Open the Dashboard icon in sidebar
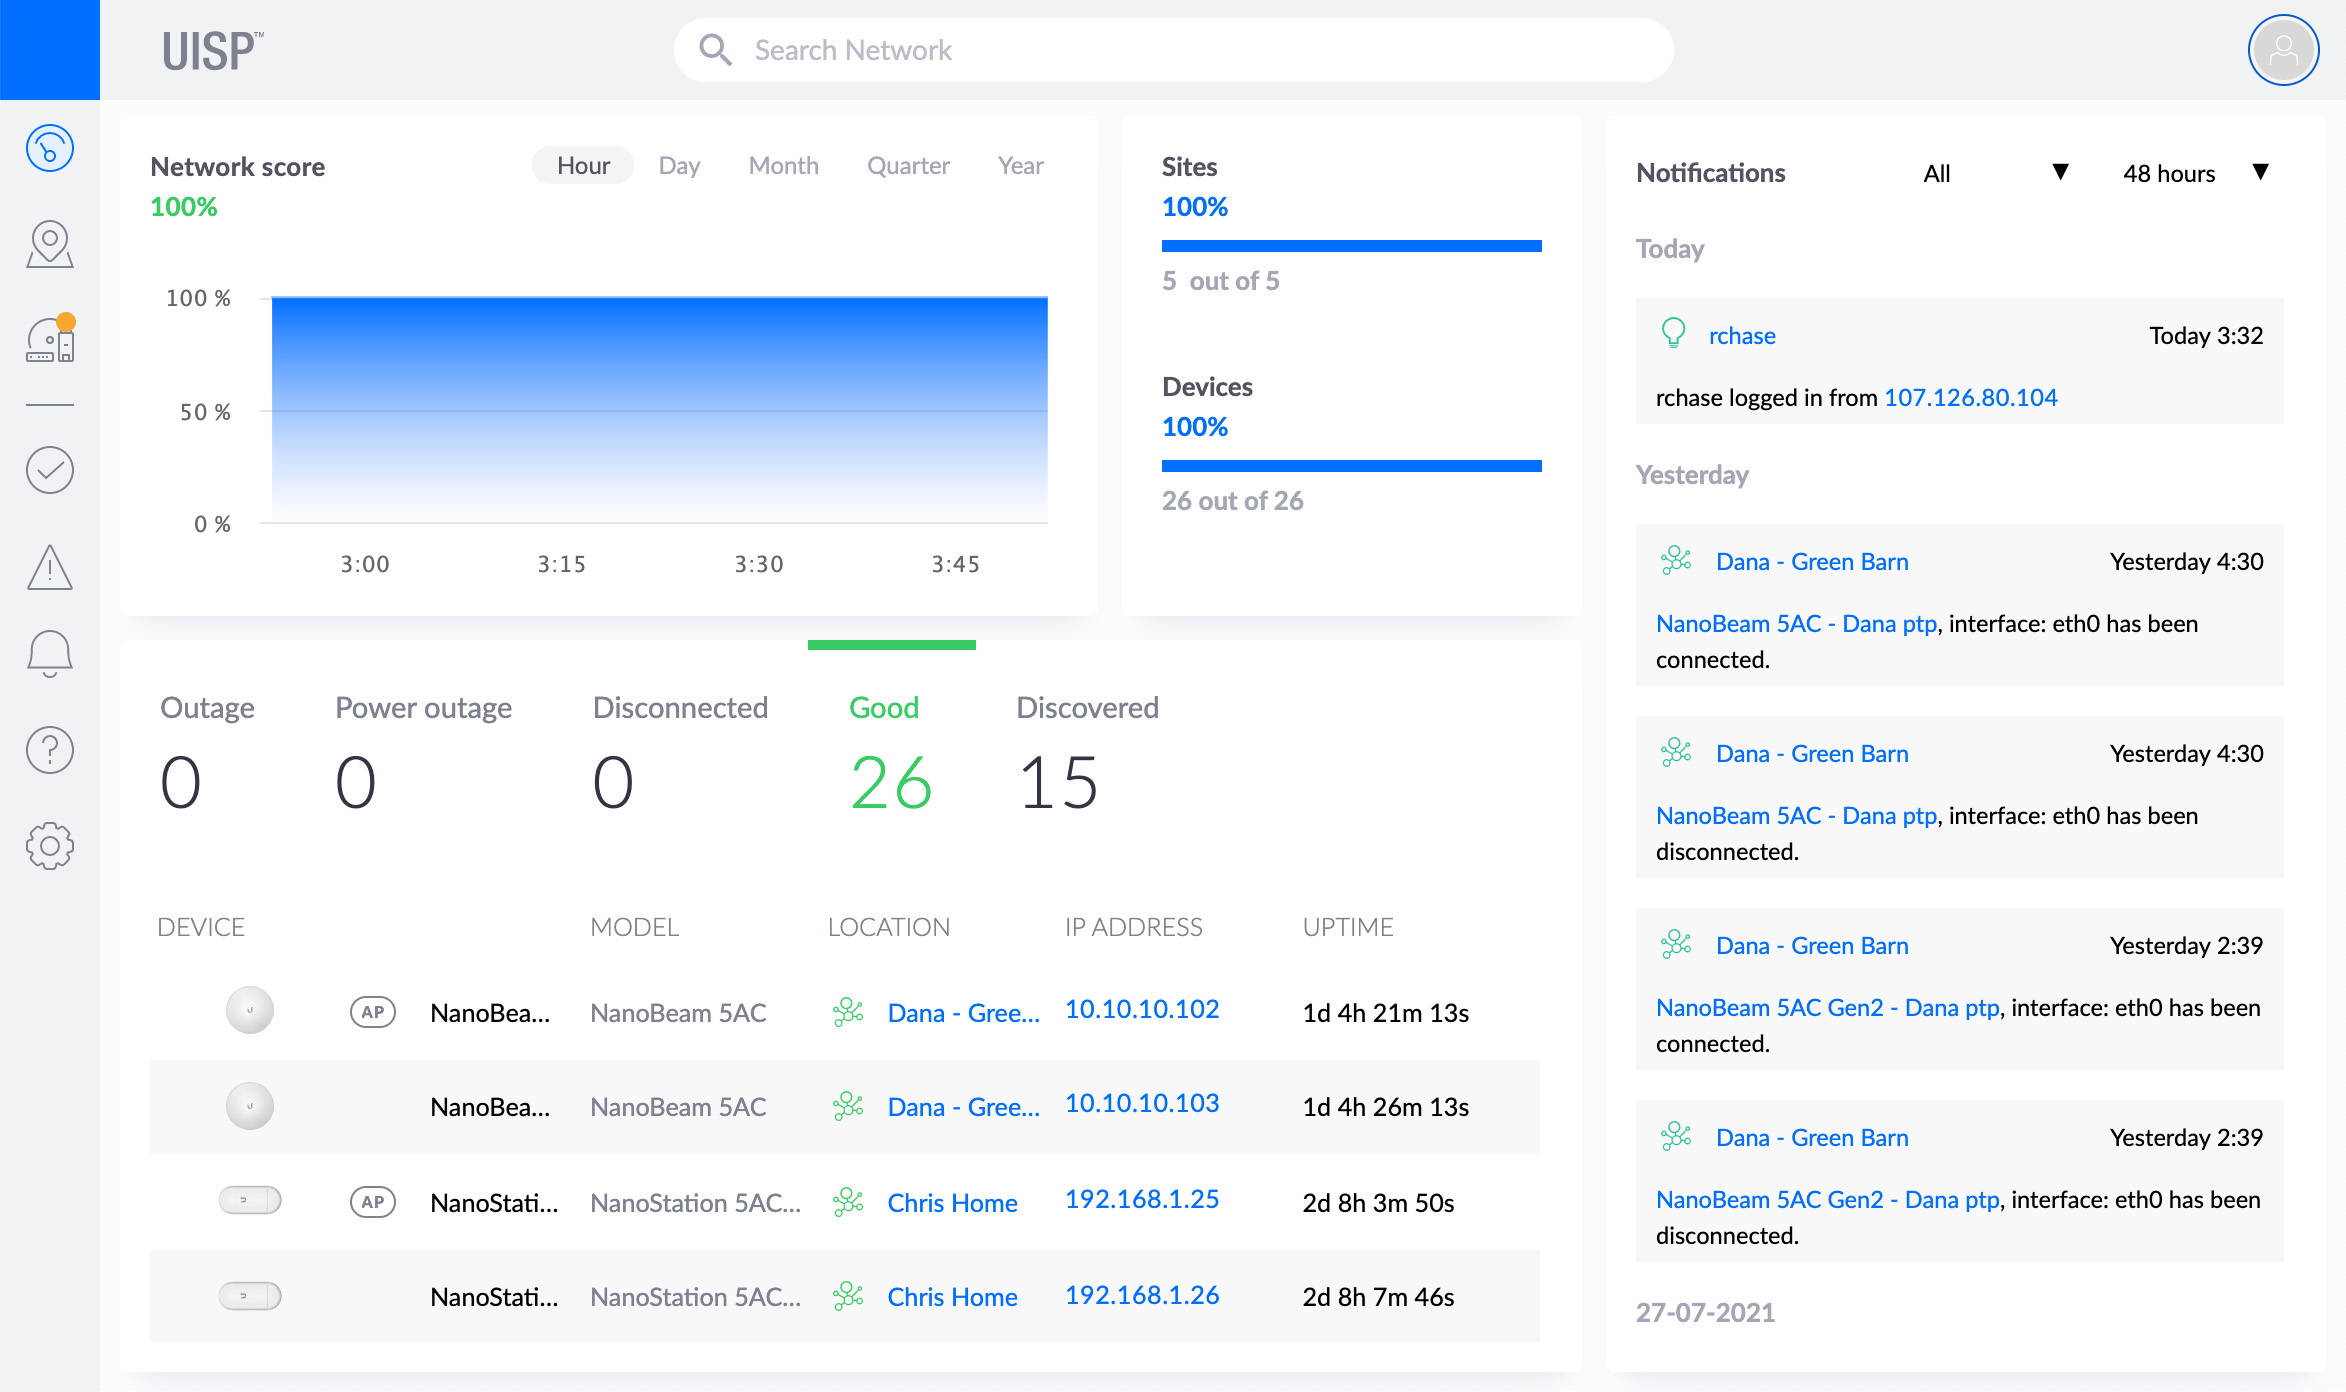 tap(49, 147)
